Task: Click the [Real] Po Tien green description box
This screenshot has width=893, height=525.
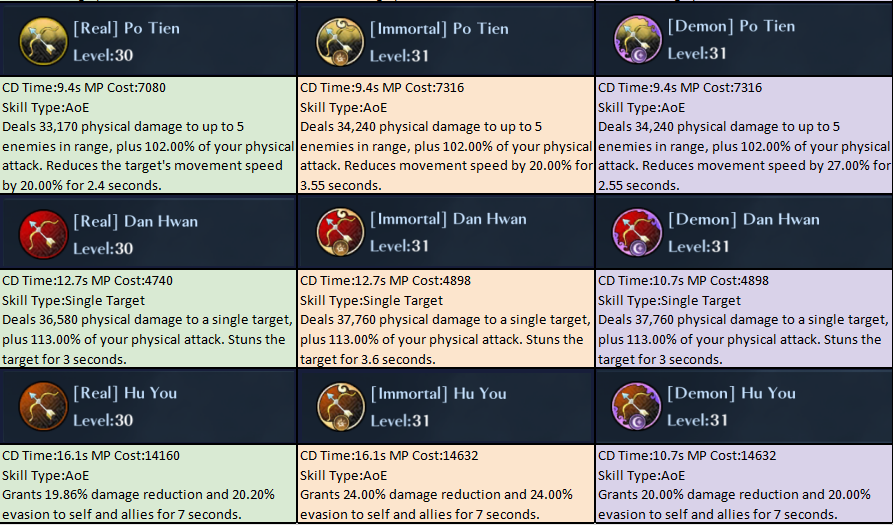Action: 148,136
